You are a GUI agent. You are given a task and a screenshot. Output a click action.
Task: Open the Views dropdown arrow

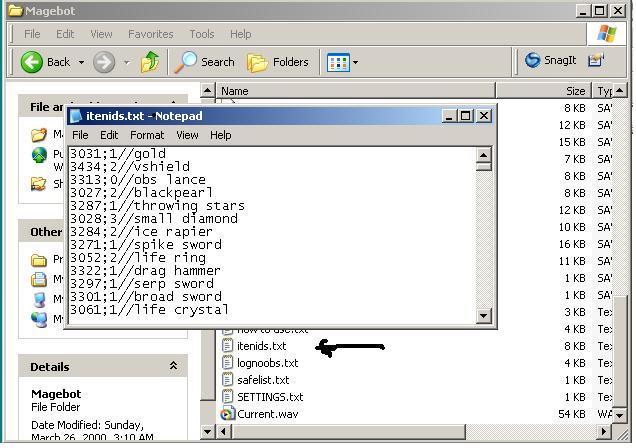(356, 62)
